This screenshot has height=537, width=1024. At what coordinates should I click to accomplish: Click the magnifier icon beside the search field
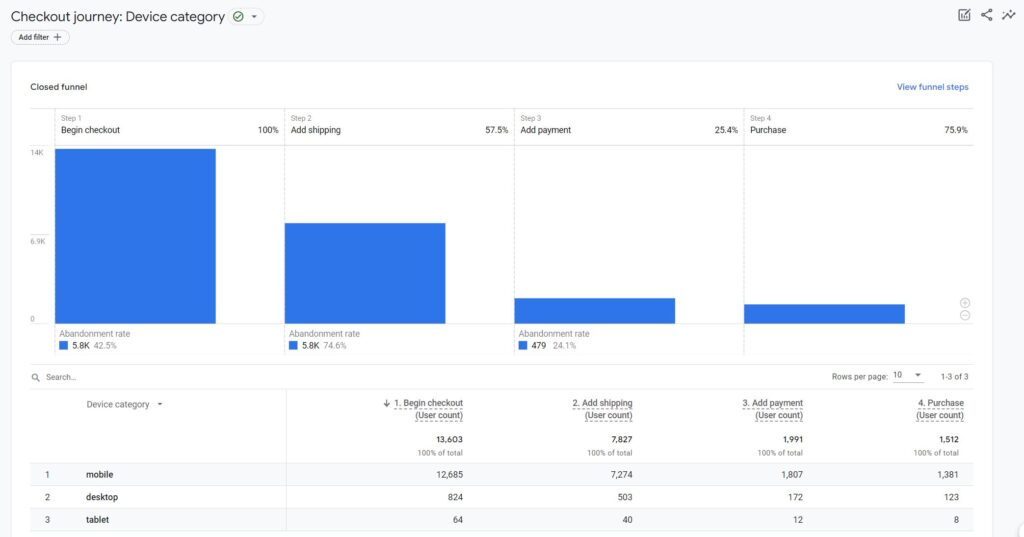tap(36, 377)
